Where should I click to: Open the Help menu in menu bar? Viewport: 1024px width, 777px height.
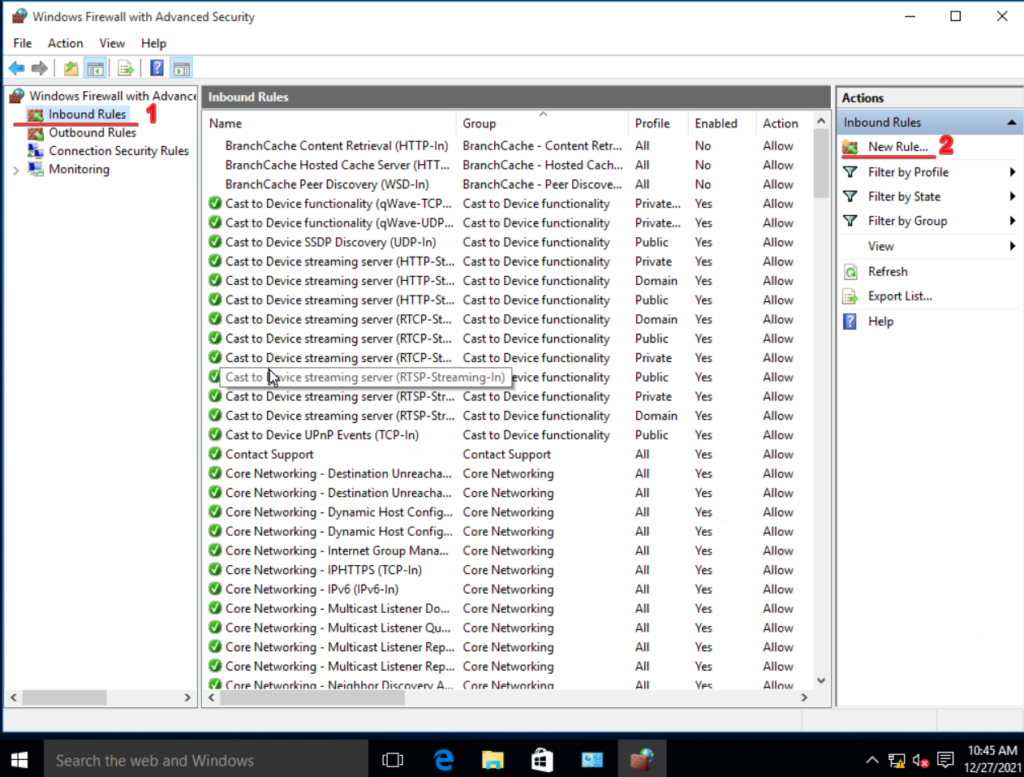(153, 43)
